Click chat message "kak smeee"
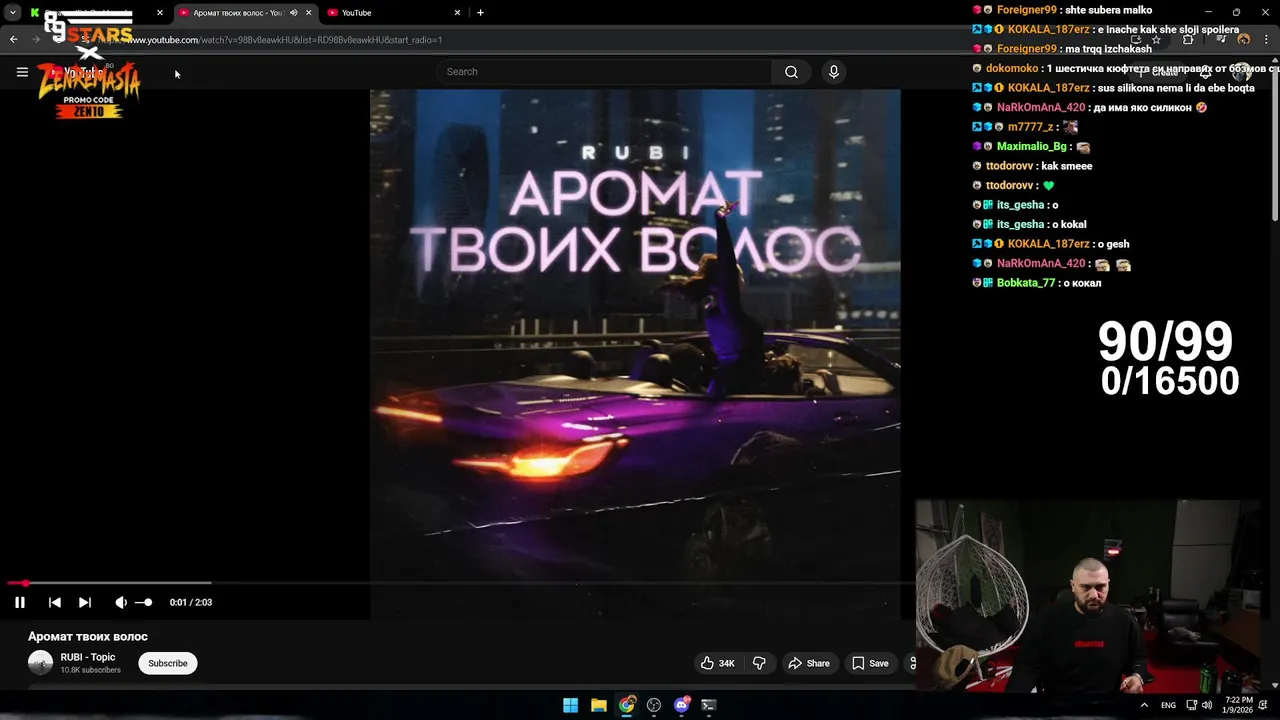1280x720 pixels. [x=1066, y=166]
